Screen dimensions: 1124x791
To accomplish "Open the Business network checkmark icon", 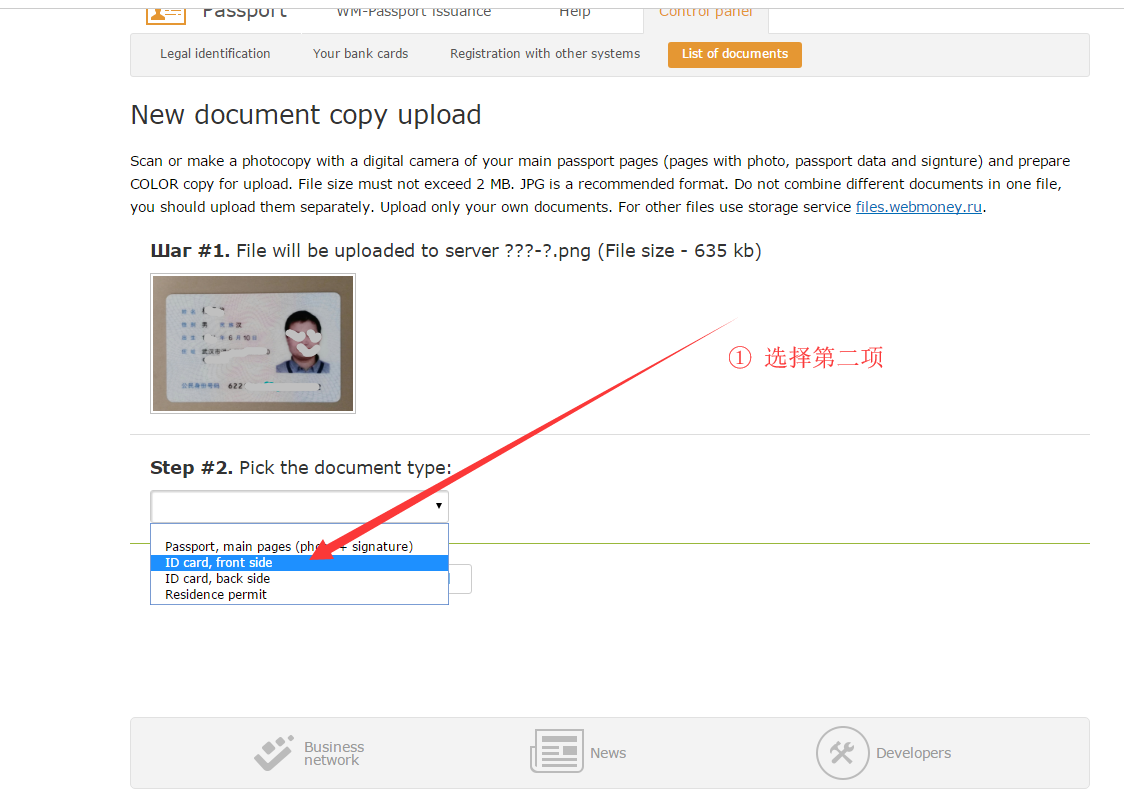I will click(x=274, y=753).
